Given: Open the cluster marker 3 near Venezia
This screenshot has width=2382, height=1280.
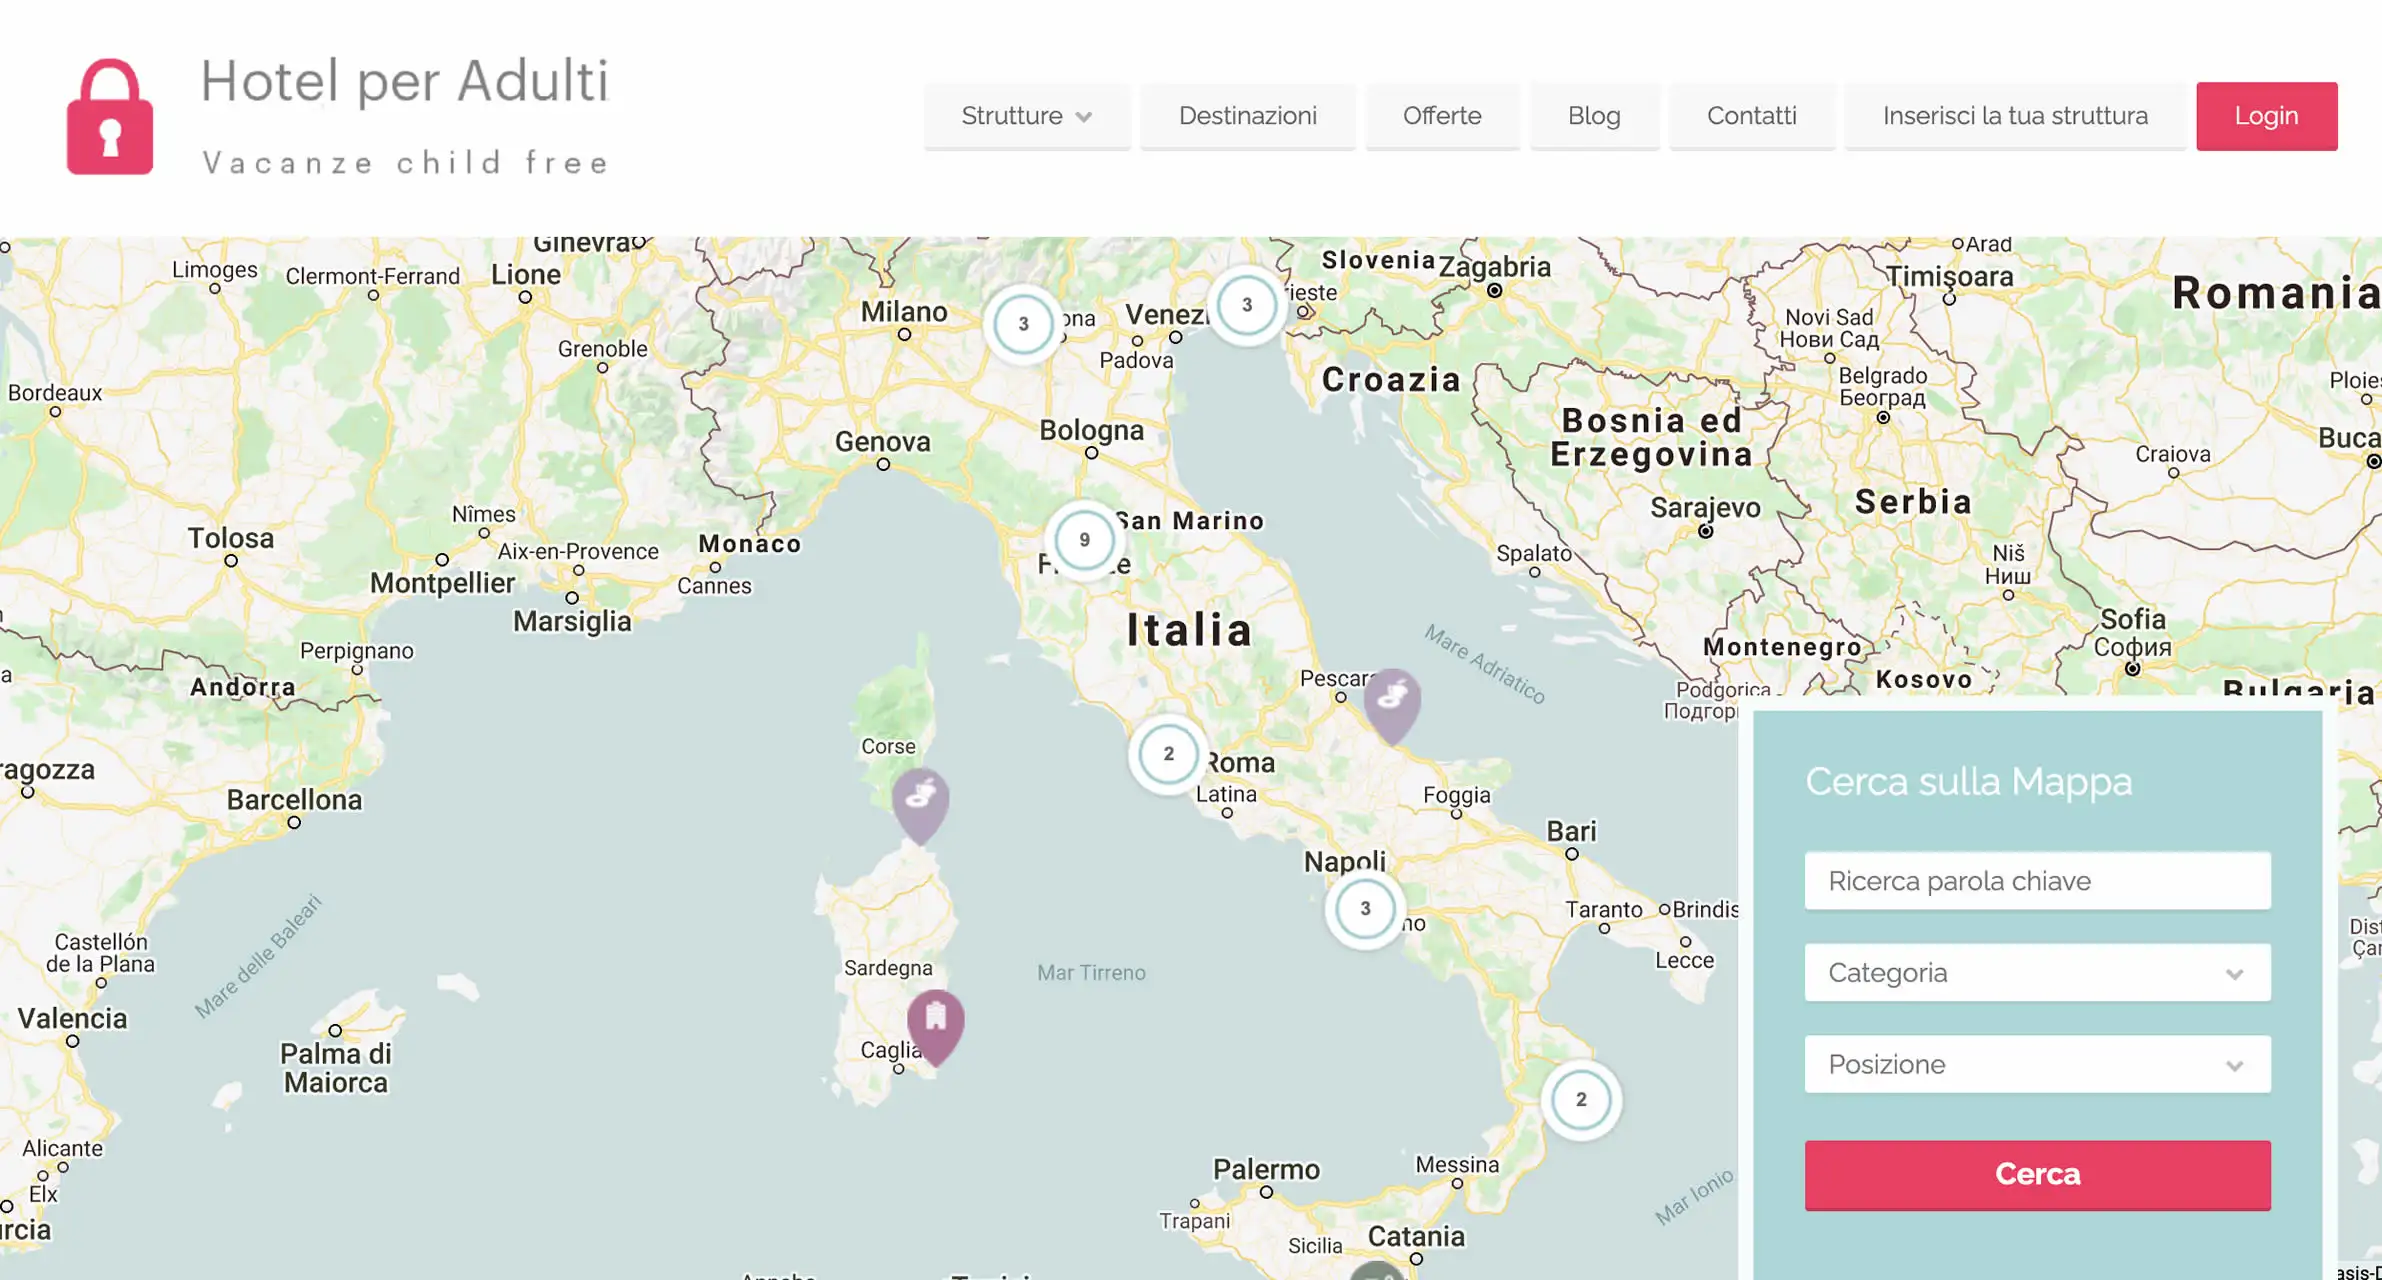Looking at the screenshot, I should pos(1247,305).
